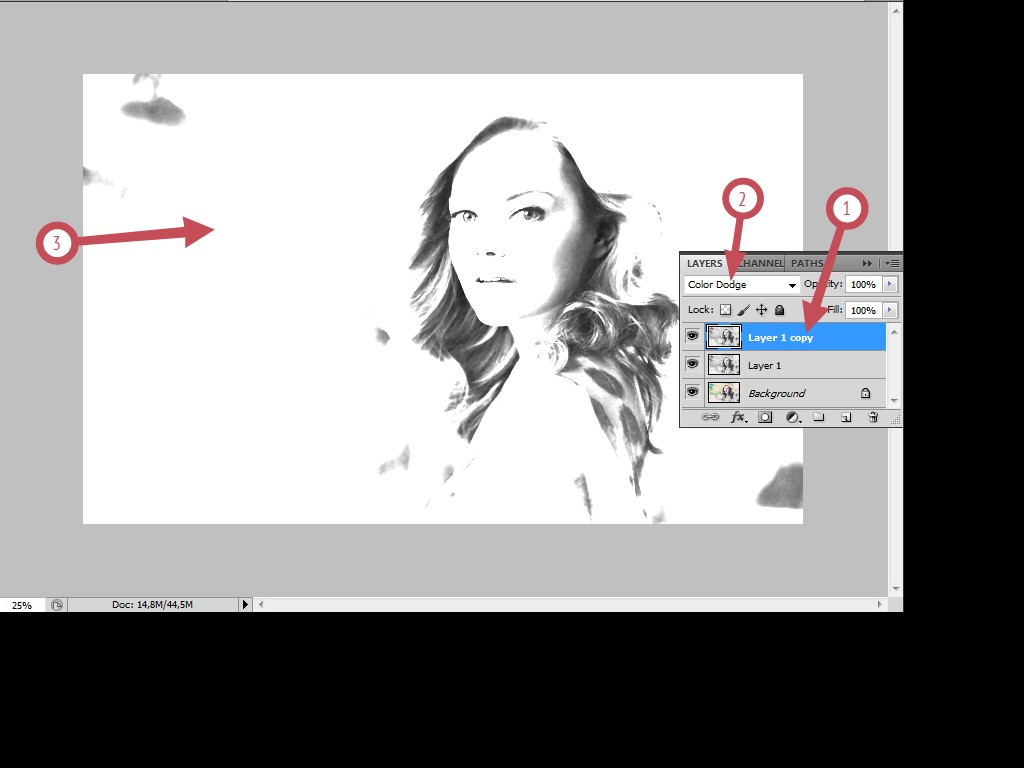This screenshot has width=1024, height=768.
Task: Switch to the Layers tab
Action: tap(705, 263)
